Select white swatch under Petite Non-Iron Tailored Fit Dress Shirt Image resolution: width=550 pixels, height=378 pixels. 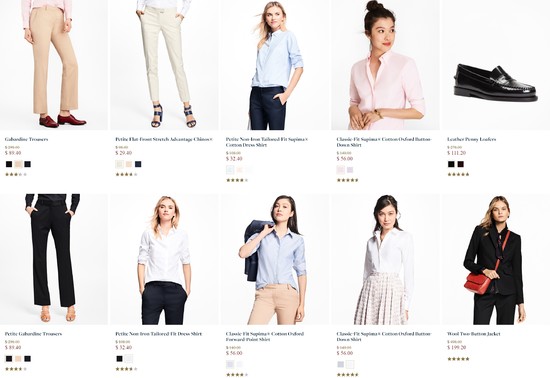[x=129, y=359]
